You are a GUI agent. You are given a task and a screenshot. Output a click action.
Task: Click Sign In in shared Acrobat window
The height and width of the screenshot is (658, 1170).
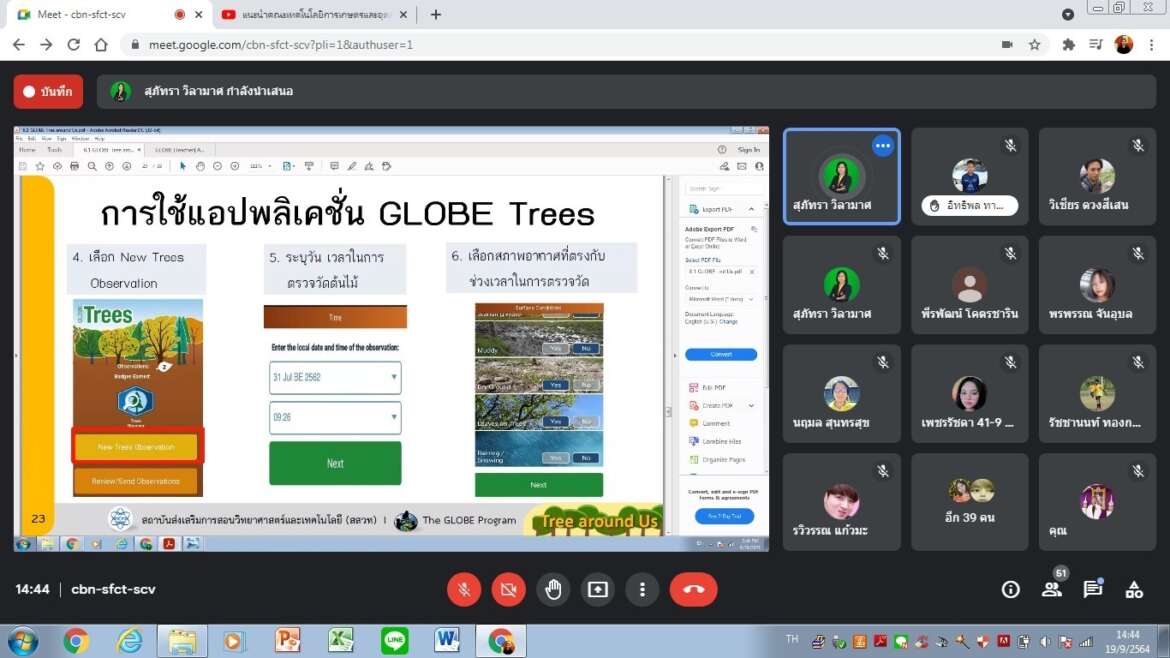tap(748, 150)
